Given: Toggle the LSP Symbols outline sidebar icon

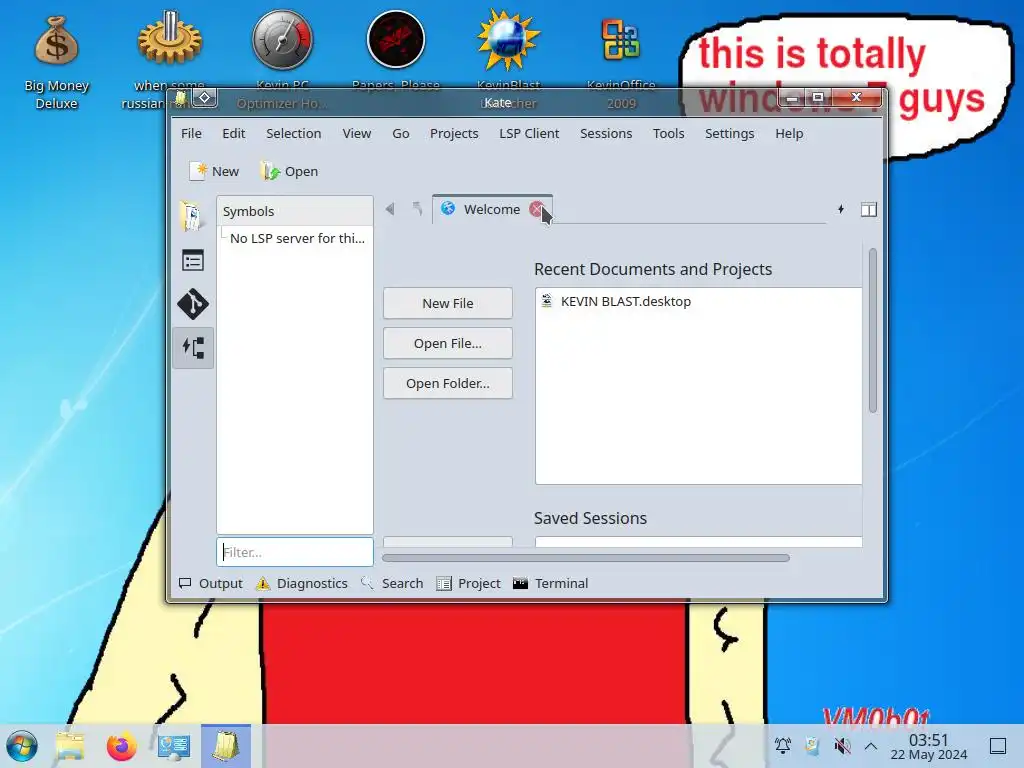Looking at the screenshot, I should click(193, 347).
